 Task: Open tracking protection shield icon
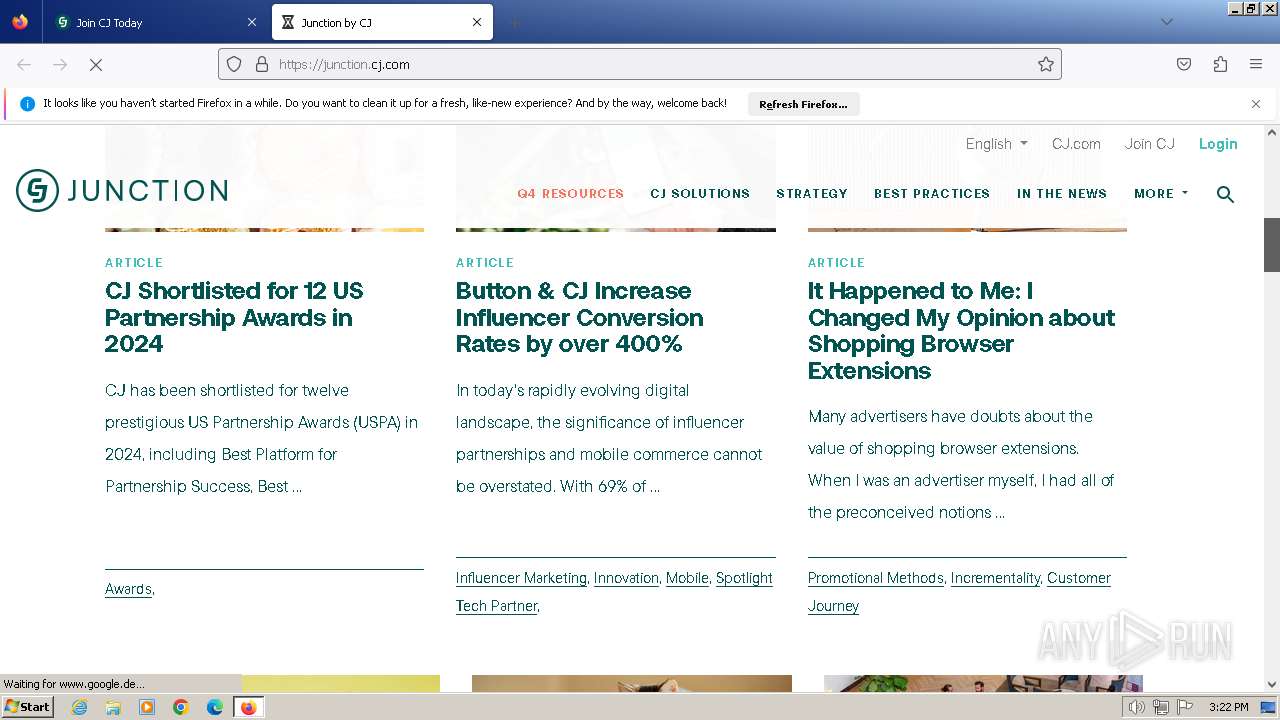234,64
